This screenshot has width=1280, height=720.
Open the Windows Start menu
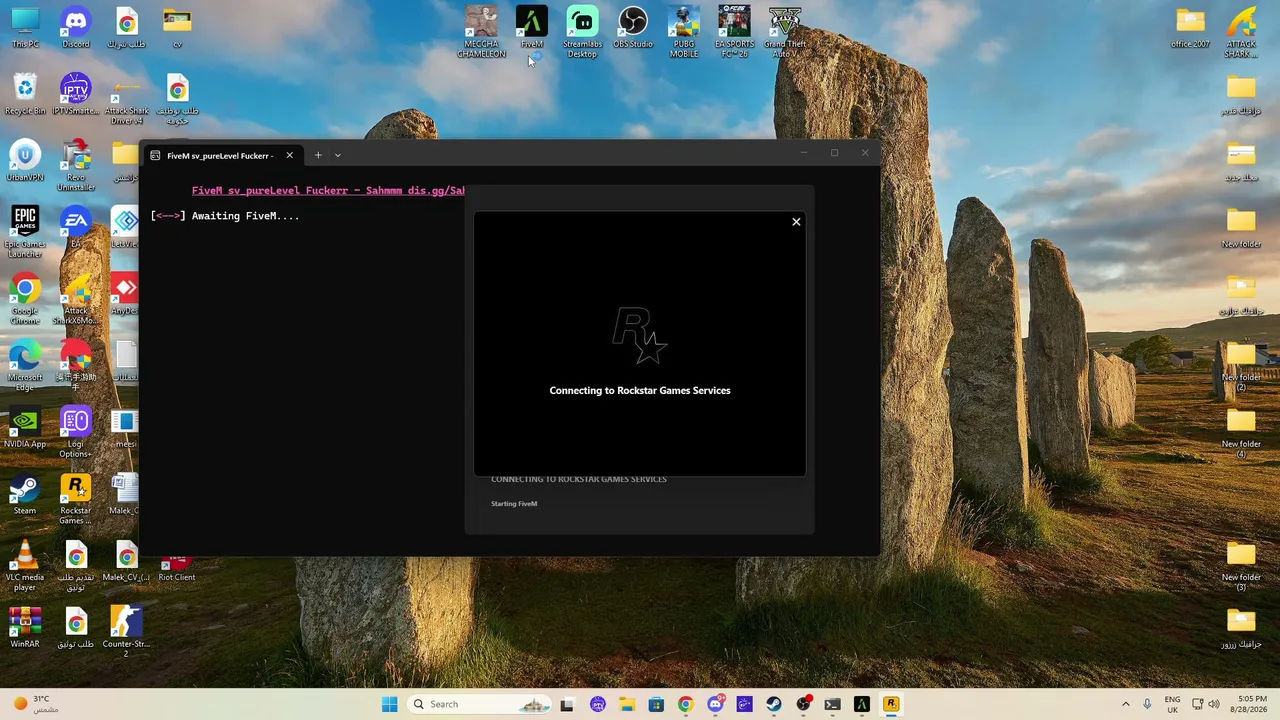point(389,704)
